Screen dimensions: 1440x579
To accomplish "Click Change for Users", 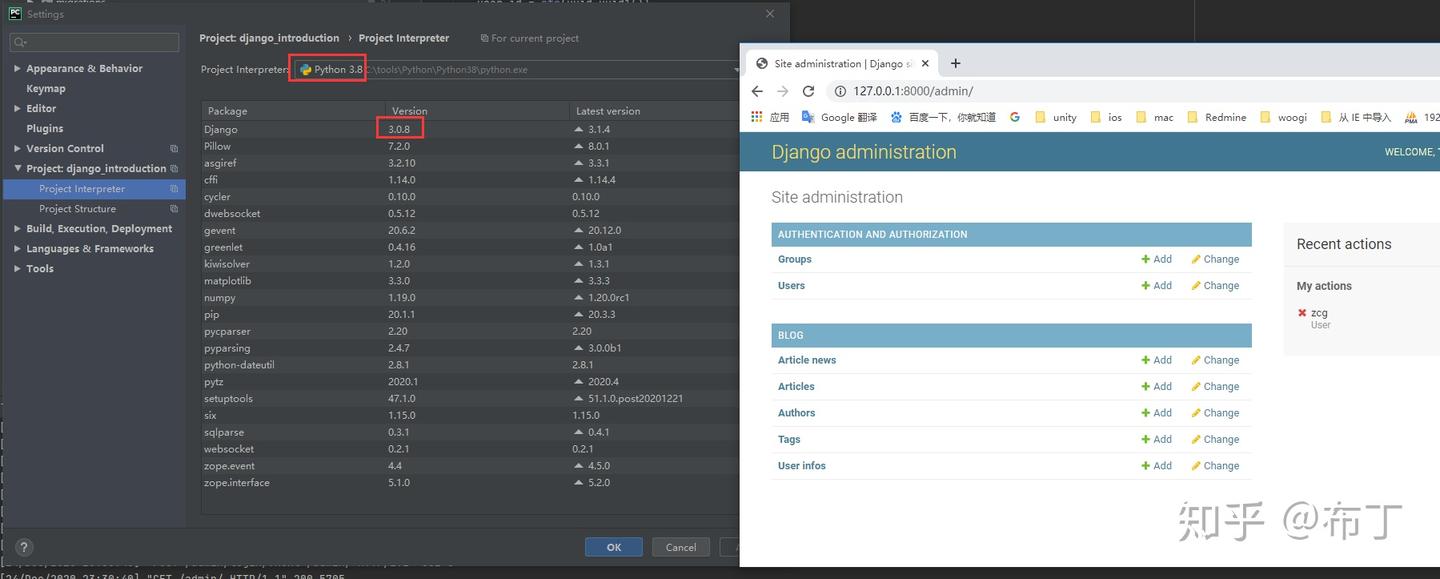I will (x=1215, y=285).
